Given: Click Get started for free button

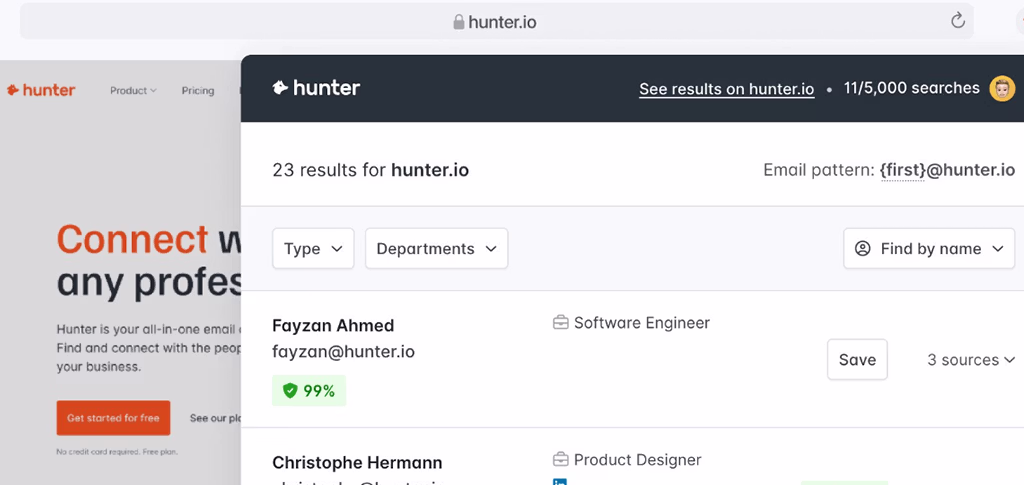Looking at the screenshot, I should [x=113, y=418].
